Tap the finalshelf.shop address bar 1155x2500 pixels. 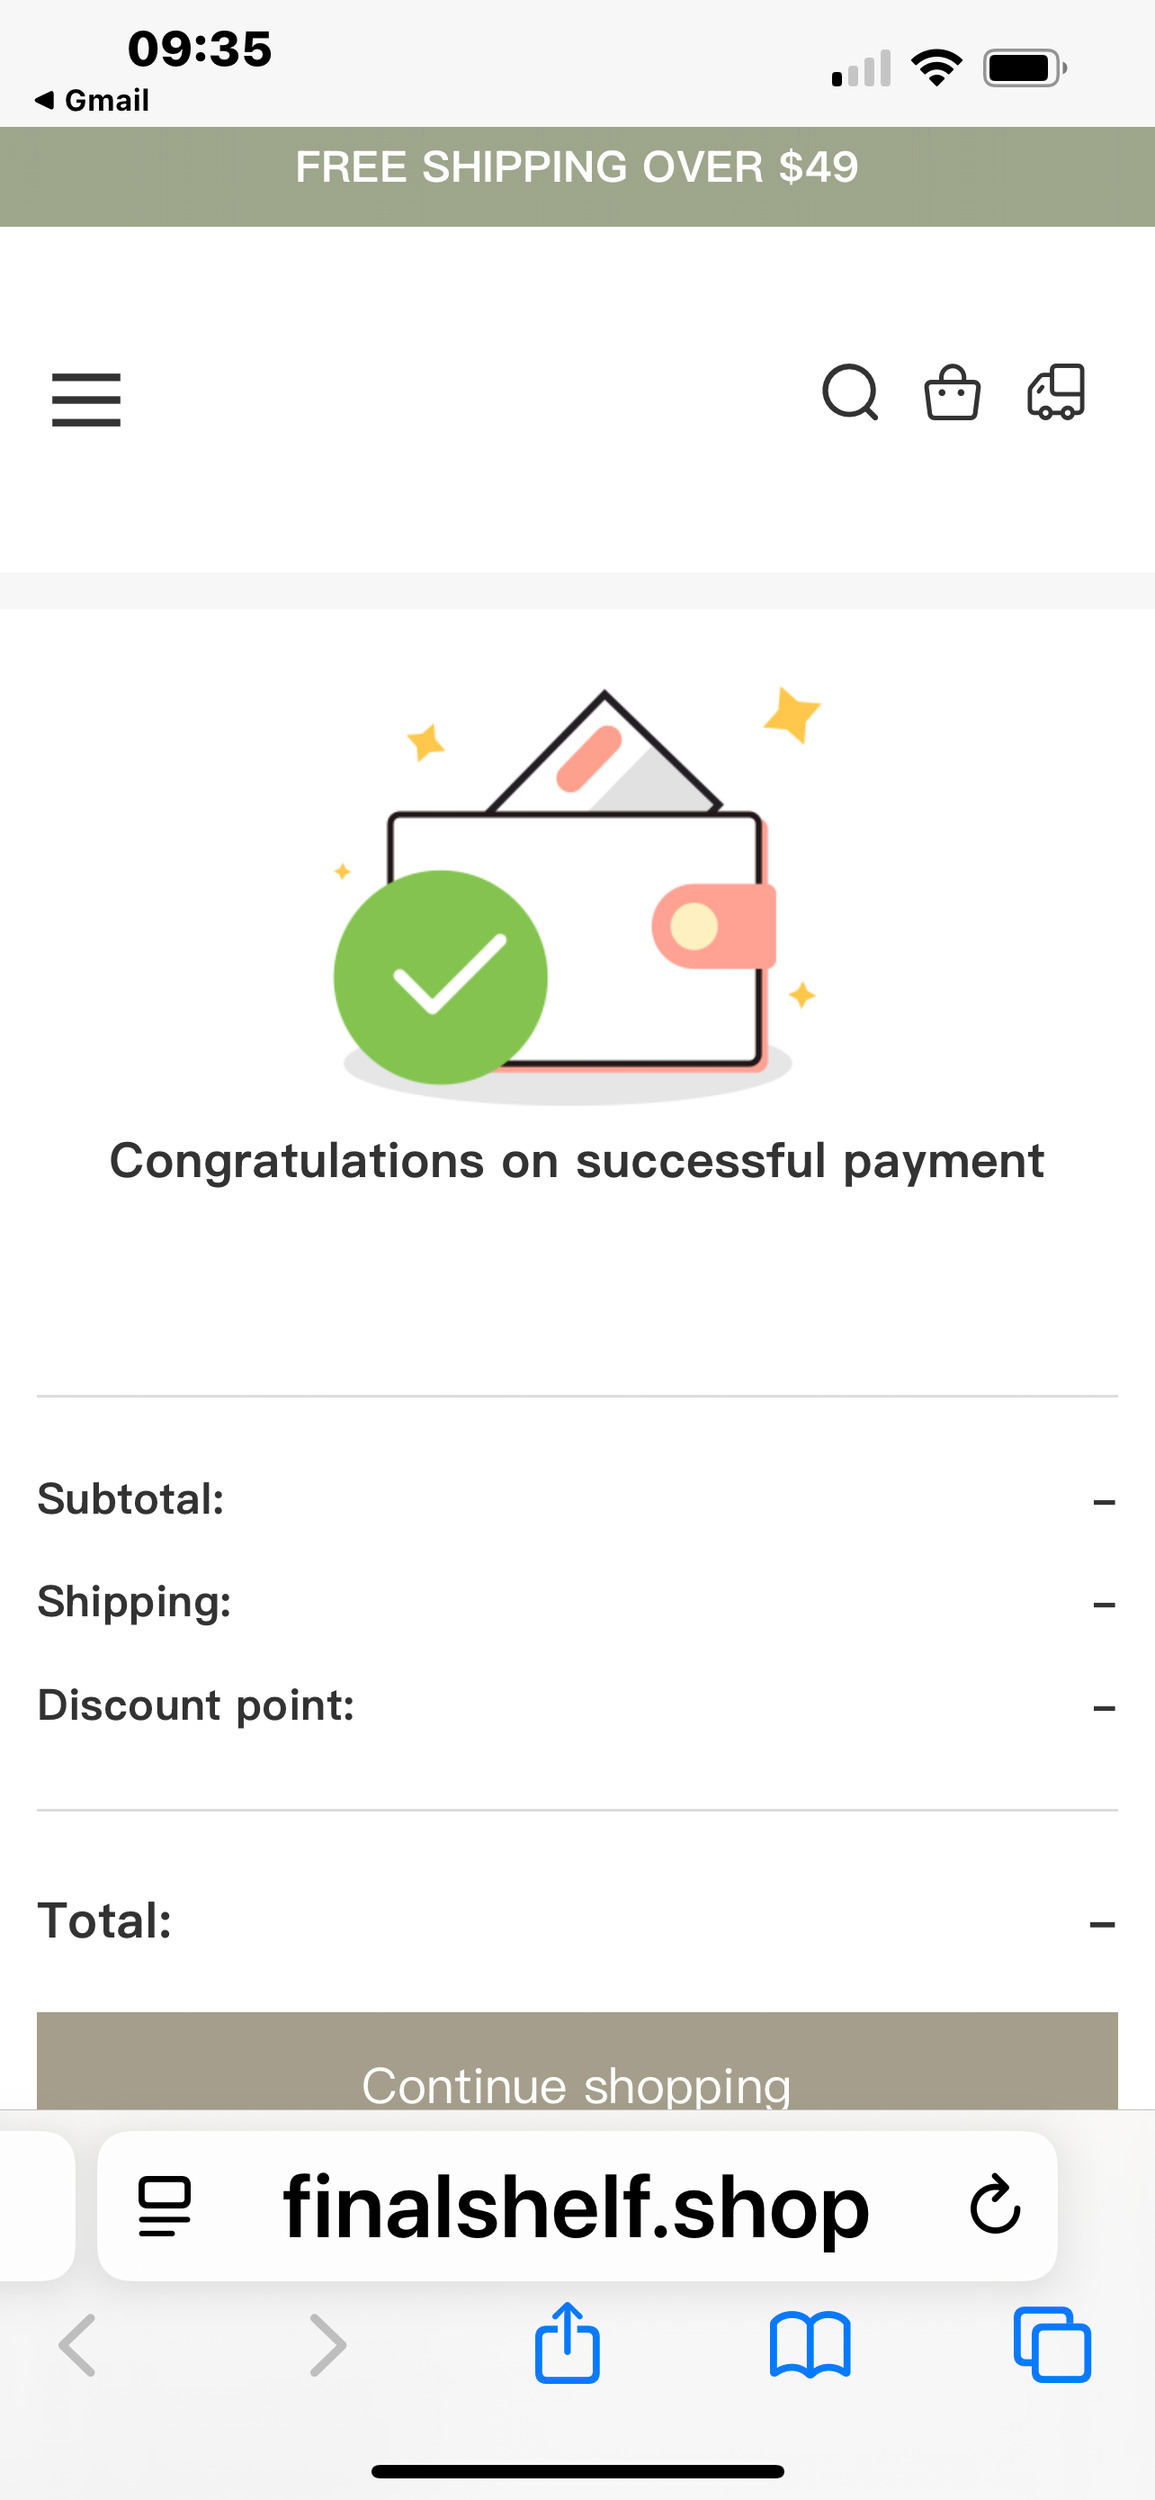[x=577, y=2205]
